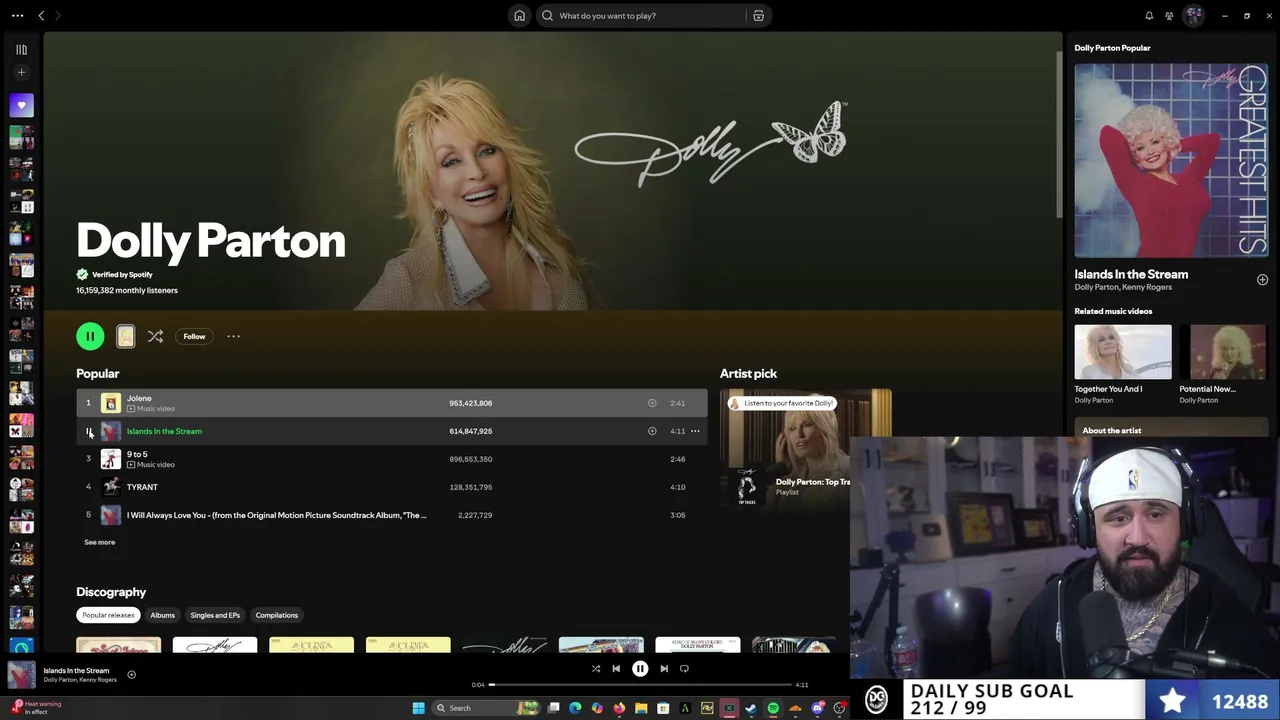Open now-playing album art in bottom bar

tap(21, 675)
